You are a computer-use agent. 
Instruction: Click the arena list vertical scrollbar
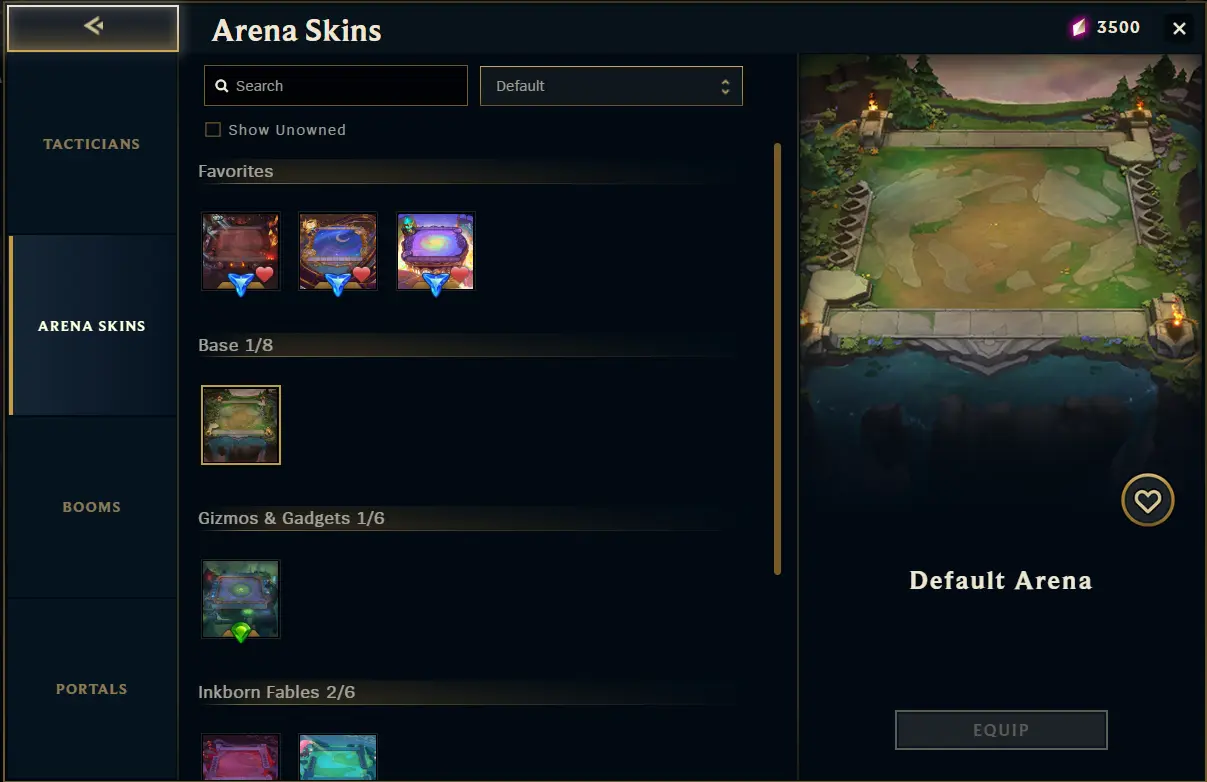[777, 358]
